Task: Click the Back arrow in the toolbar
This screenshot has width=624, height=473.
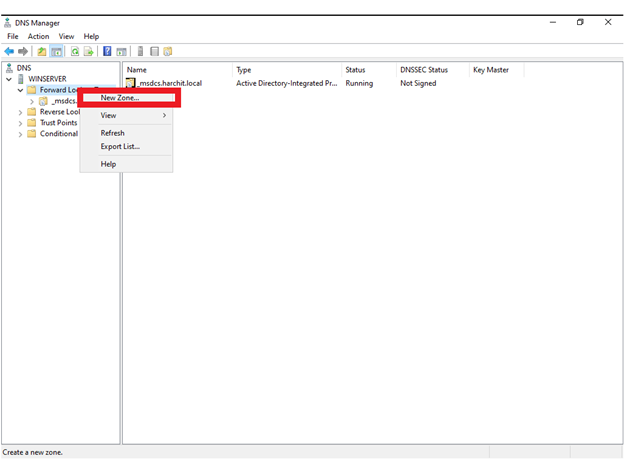Action: tap(9, 51)
